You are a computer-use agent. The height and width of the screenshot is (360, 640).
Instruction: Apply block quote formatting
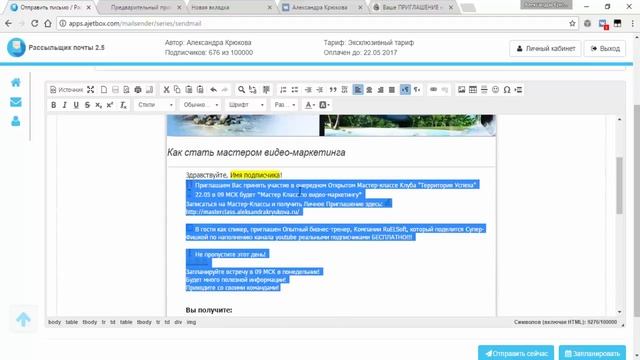click(333, 90)
